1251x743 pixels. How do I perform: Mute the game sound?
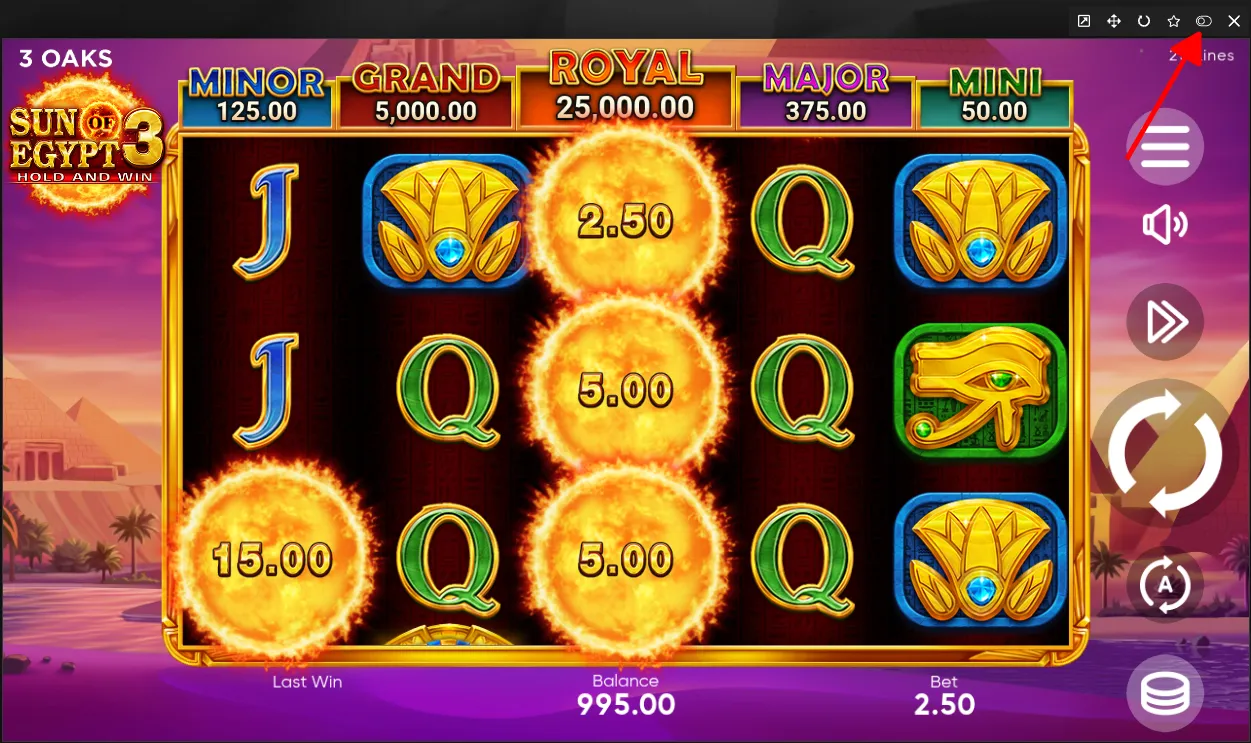click(1165, 226)
